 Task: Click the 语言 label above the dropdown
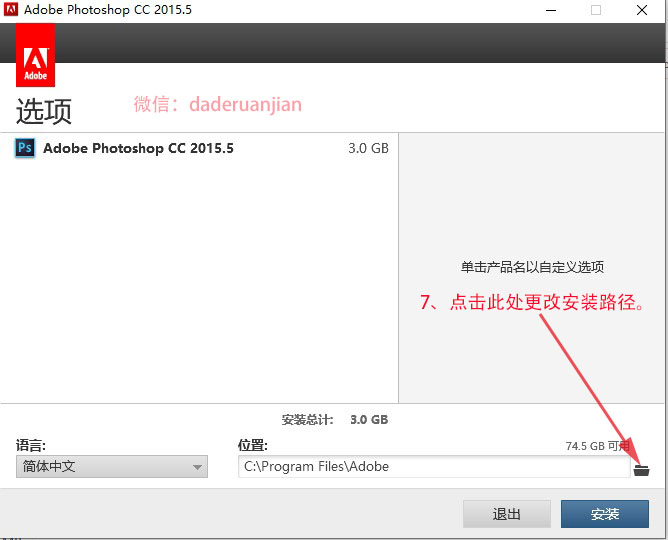[31, 446]
